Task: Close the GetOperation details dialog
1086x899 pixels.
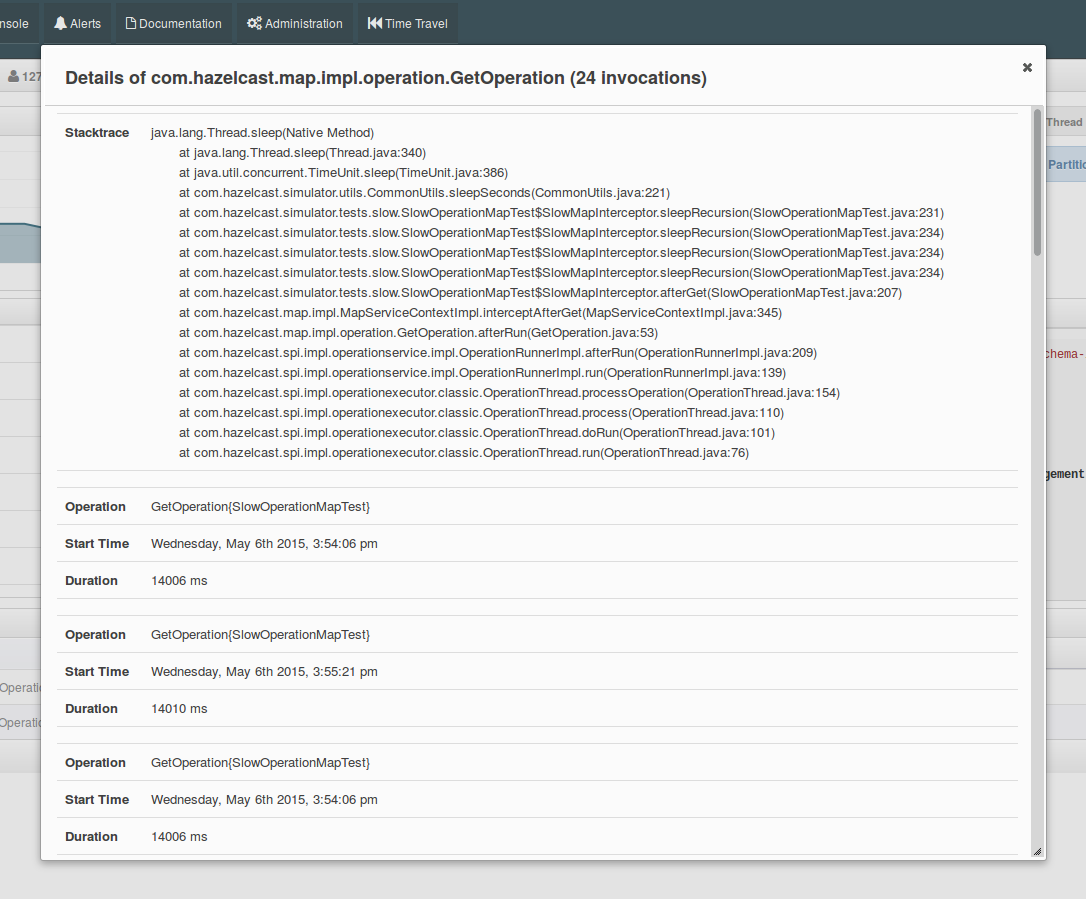Action: click(x=1027, y=67)
